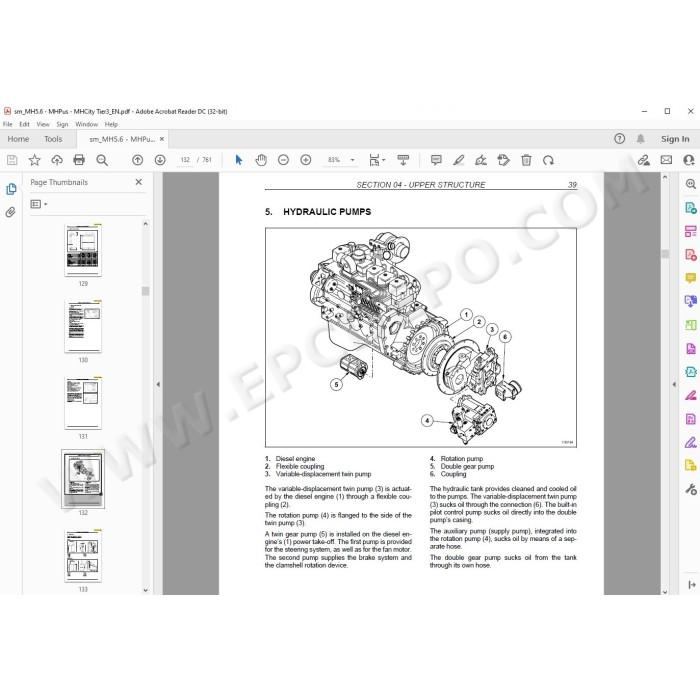Open the Page Thumbnails pane icon
The height and width of the screenshot is (700, 700).
(11, 189)
